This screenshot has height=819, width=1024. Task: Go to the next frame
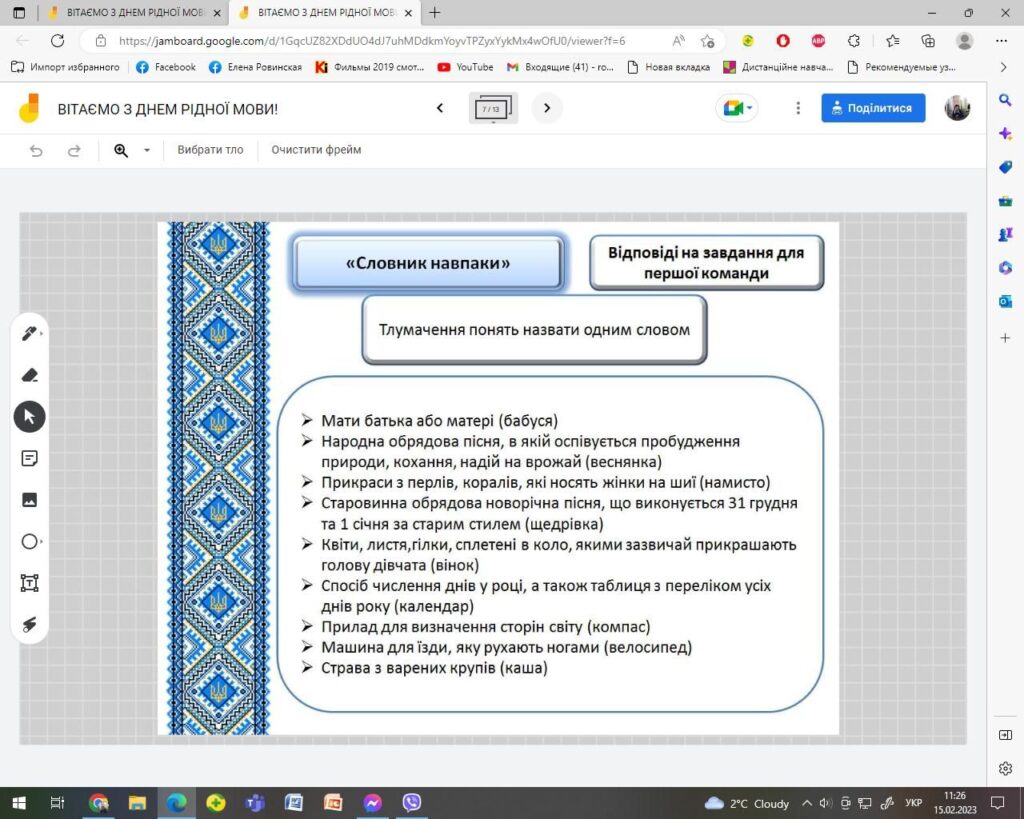pos(547,108)
